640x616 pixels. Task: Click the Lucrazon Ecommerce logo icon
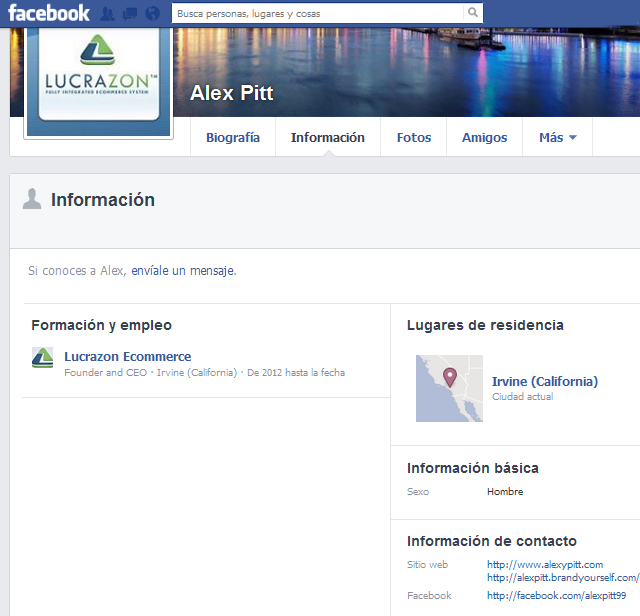pyautogui.click(x=42, y=358)
